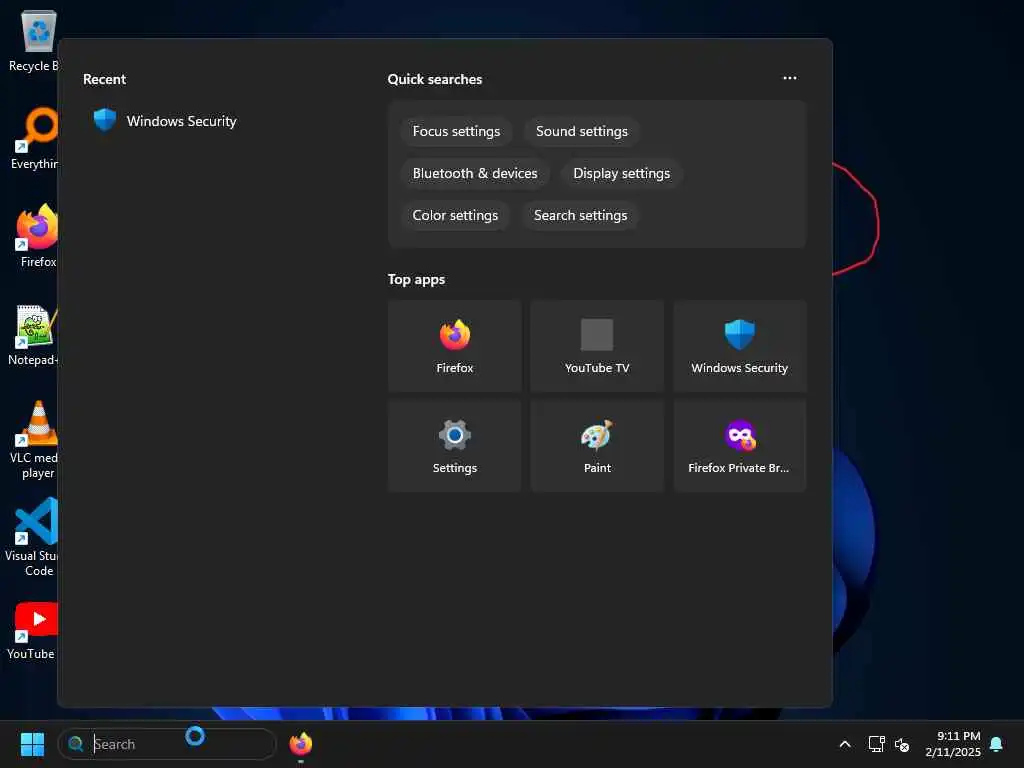Click the muted volume tray icon
Image resolution: width=1024 pixels, height=768 pixels.
[902, 744]
